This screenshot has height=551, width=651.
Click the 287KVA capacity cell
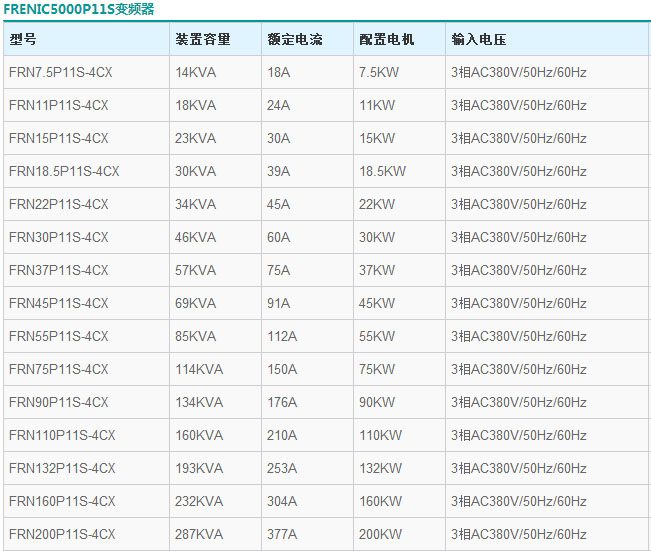coord(199,535)
